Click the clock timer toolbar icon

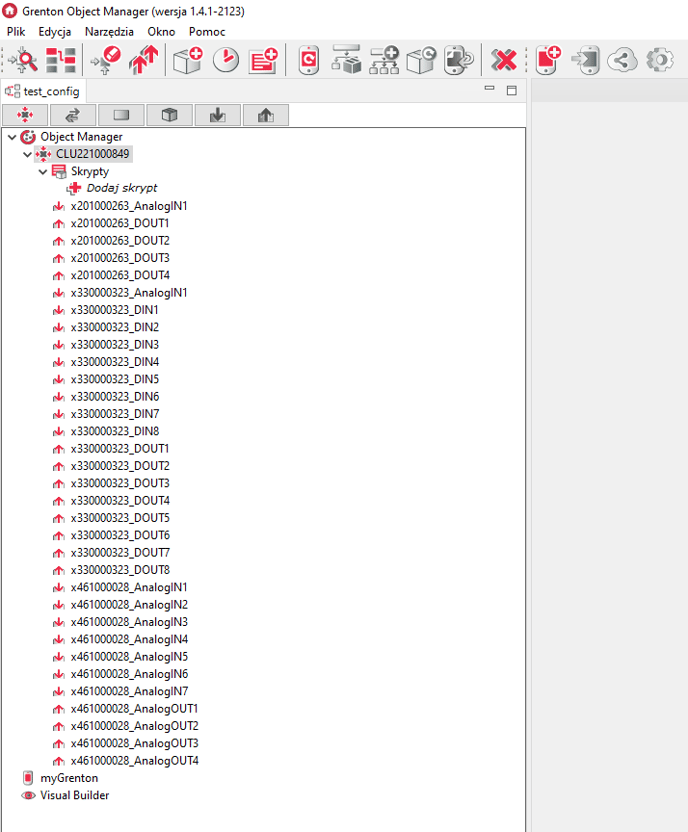pos(226,60)
